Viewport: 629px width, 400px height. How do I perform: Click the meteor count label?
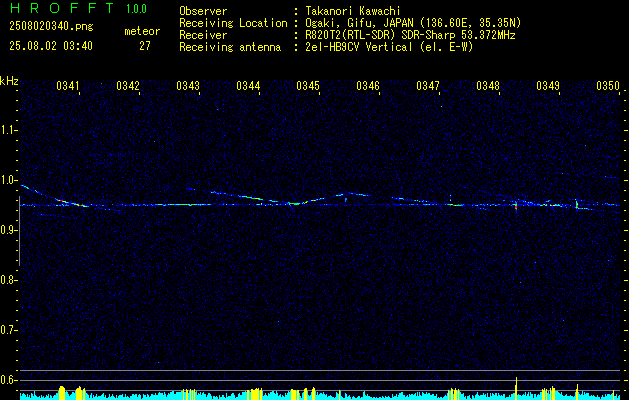pyautogui.click(x=142, y=31)
